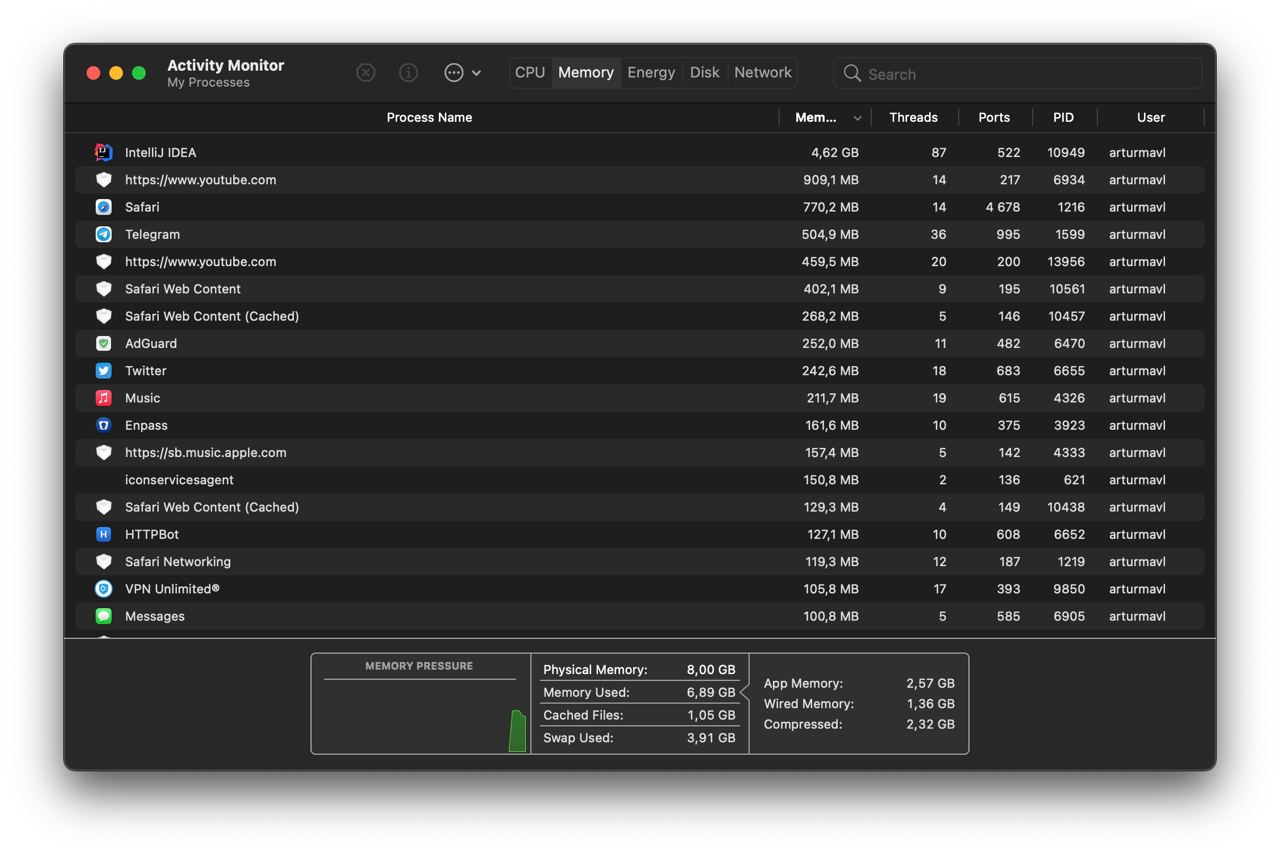Click the Enpass process name
The image size is (1280, 855).
(x=146, y=425)
